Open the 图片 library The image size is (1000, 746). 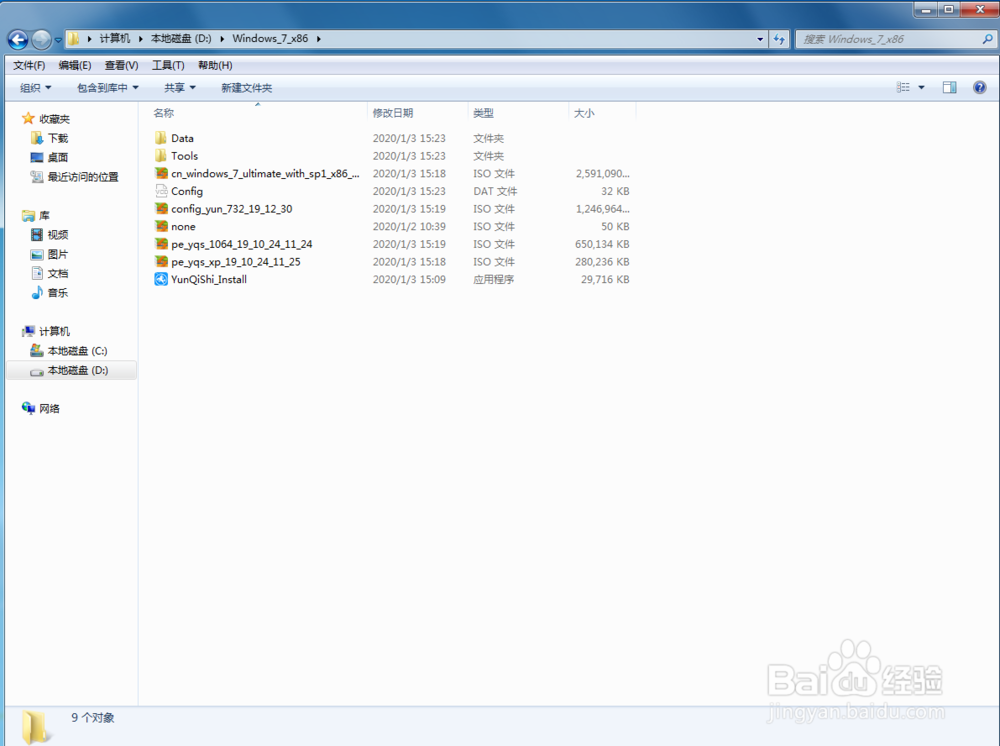(57, 254)
